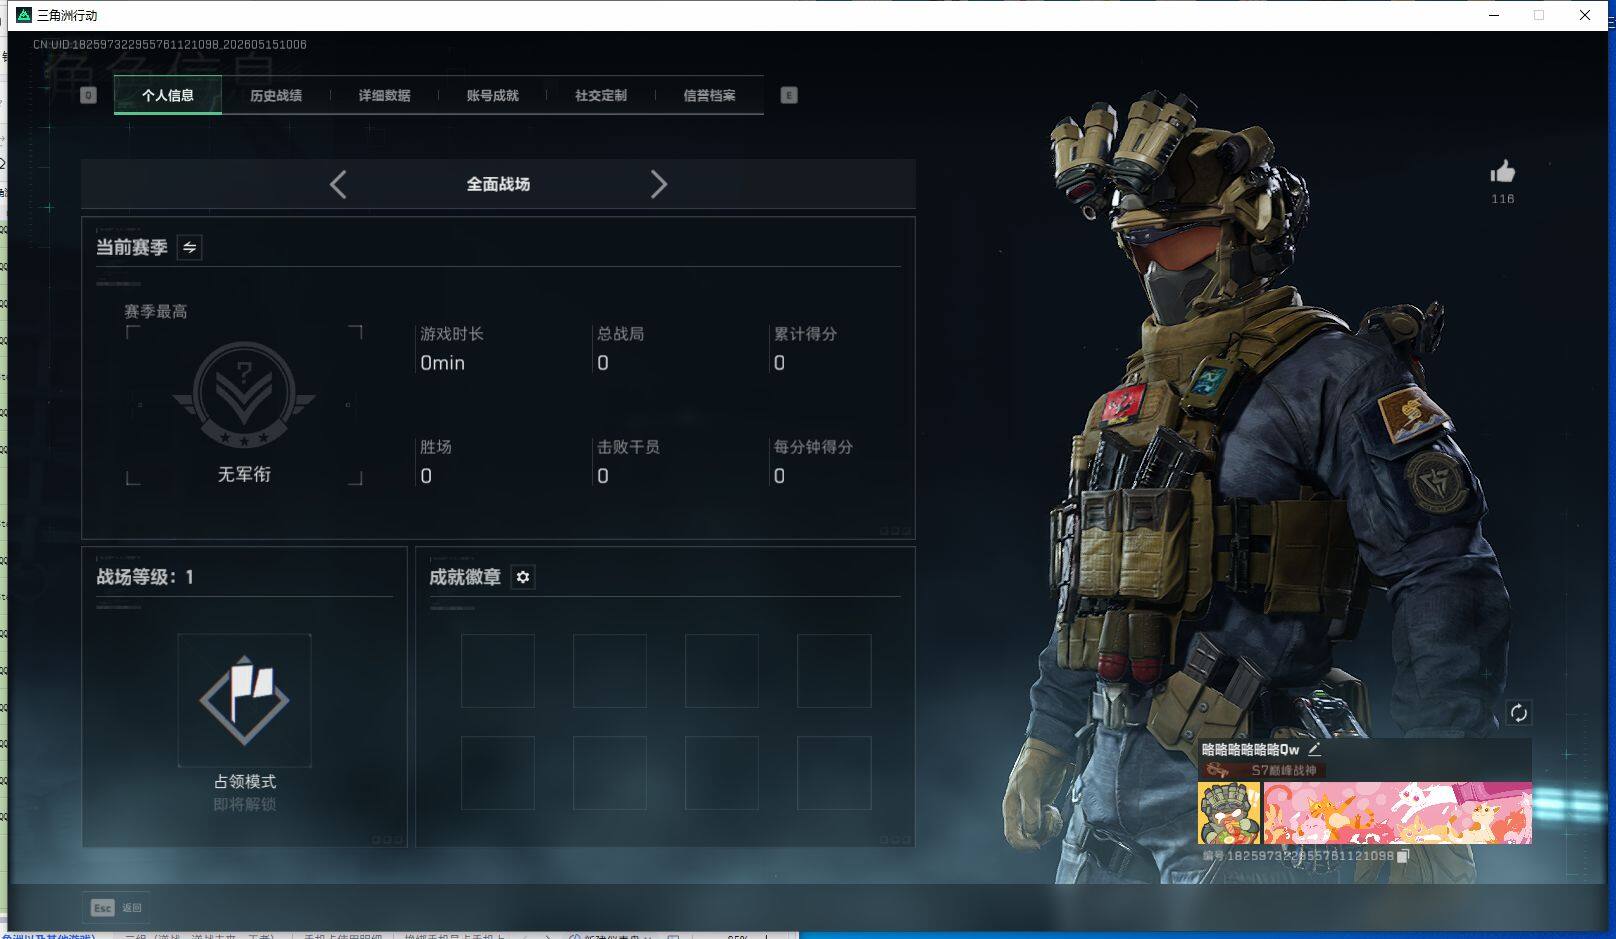Click the 赛季最高 label

click(156, 311)
